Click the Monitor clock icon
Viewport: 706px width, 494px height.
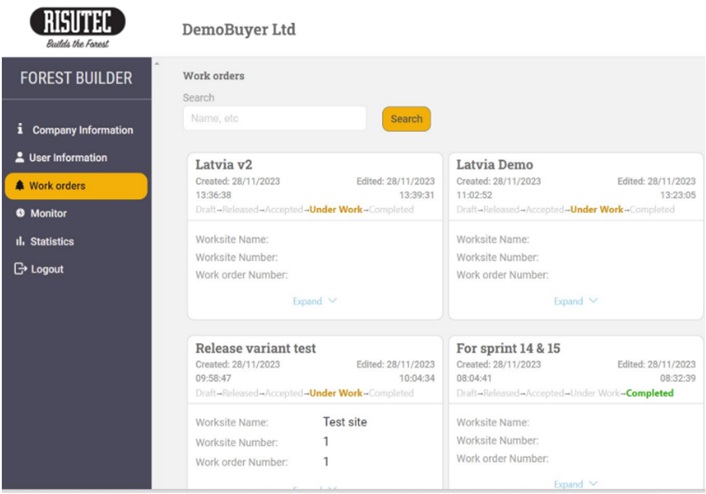[x=20, y=214]
